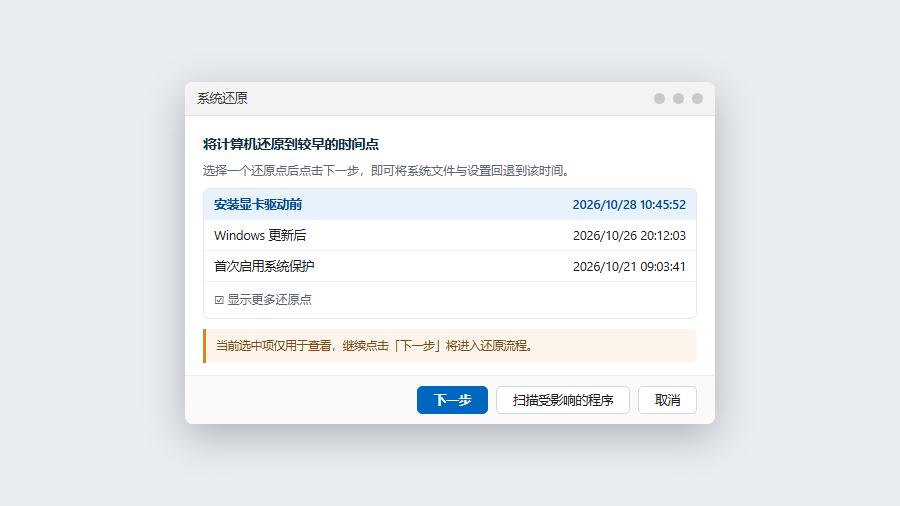Click the timestamp 2026/10/26 20:12:03

click(x=629, y=236)
